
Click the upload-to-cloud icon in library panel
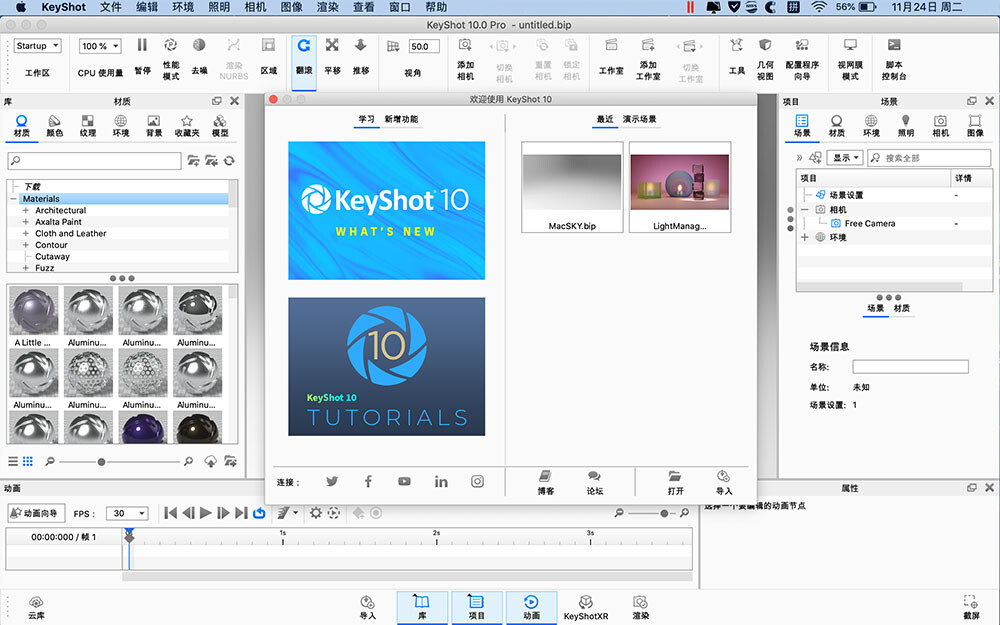click(x=210, y=461)
